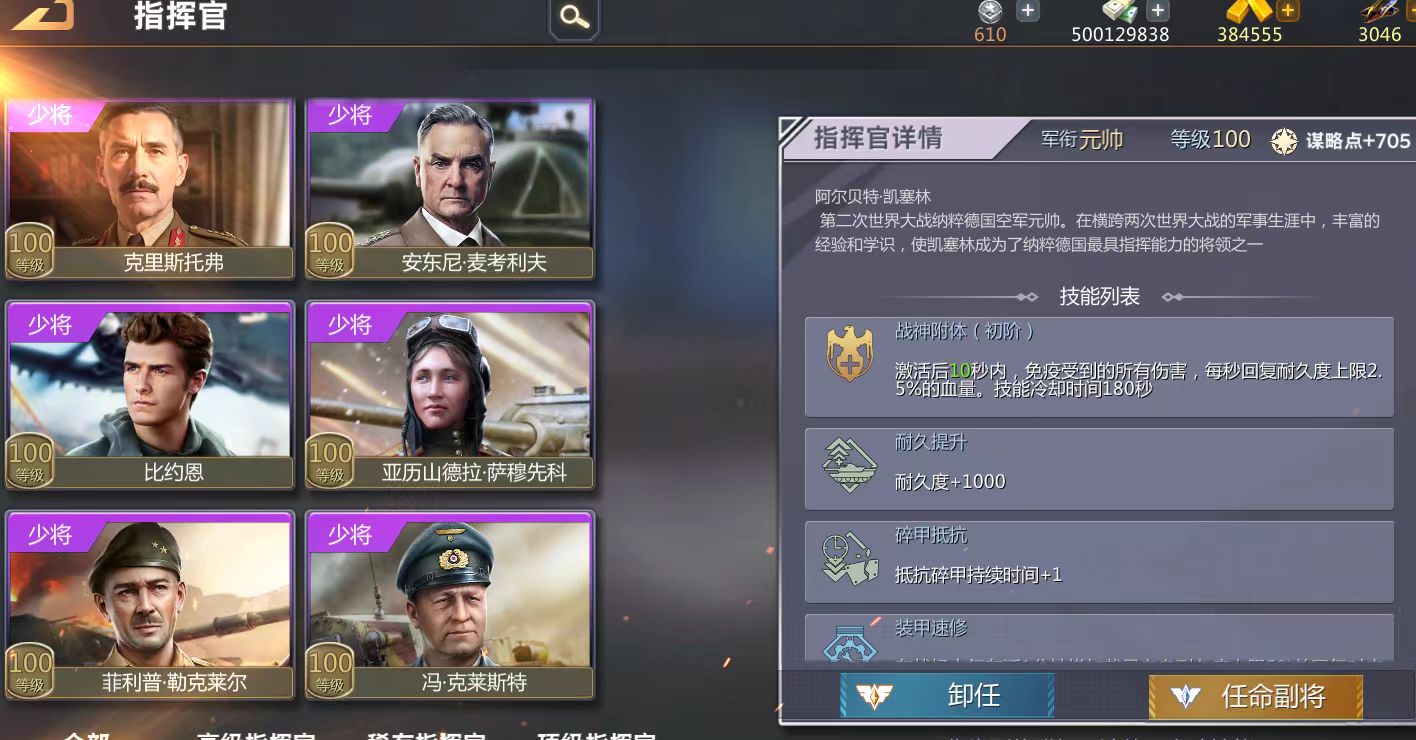
Task: Switch to the 高级指挥官 tab
Action: tap(257, 735)
